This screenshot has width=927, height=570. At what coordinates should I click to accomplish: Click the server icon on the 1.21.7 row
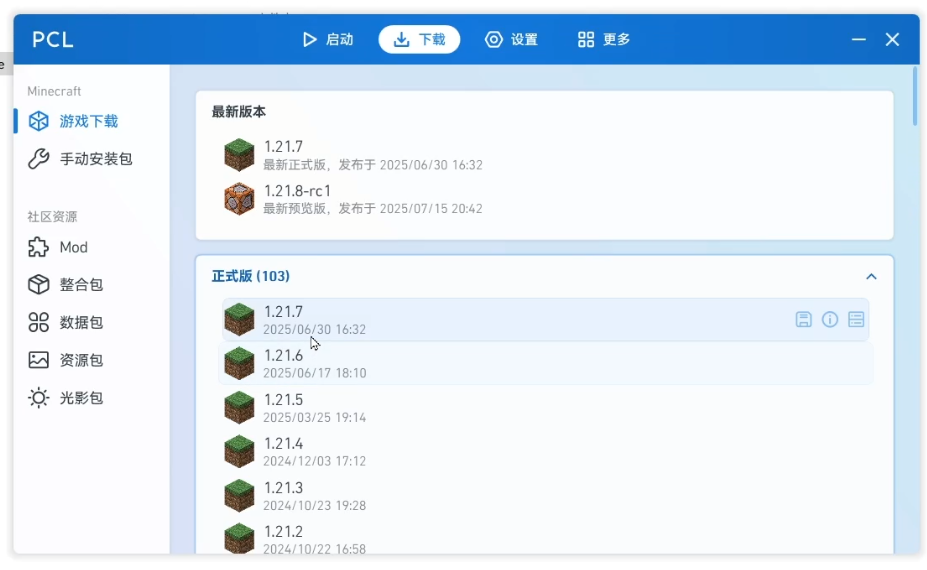(x=856, y=320)
